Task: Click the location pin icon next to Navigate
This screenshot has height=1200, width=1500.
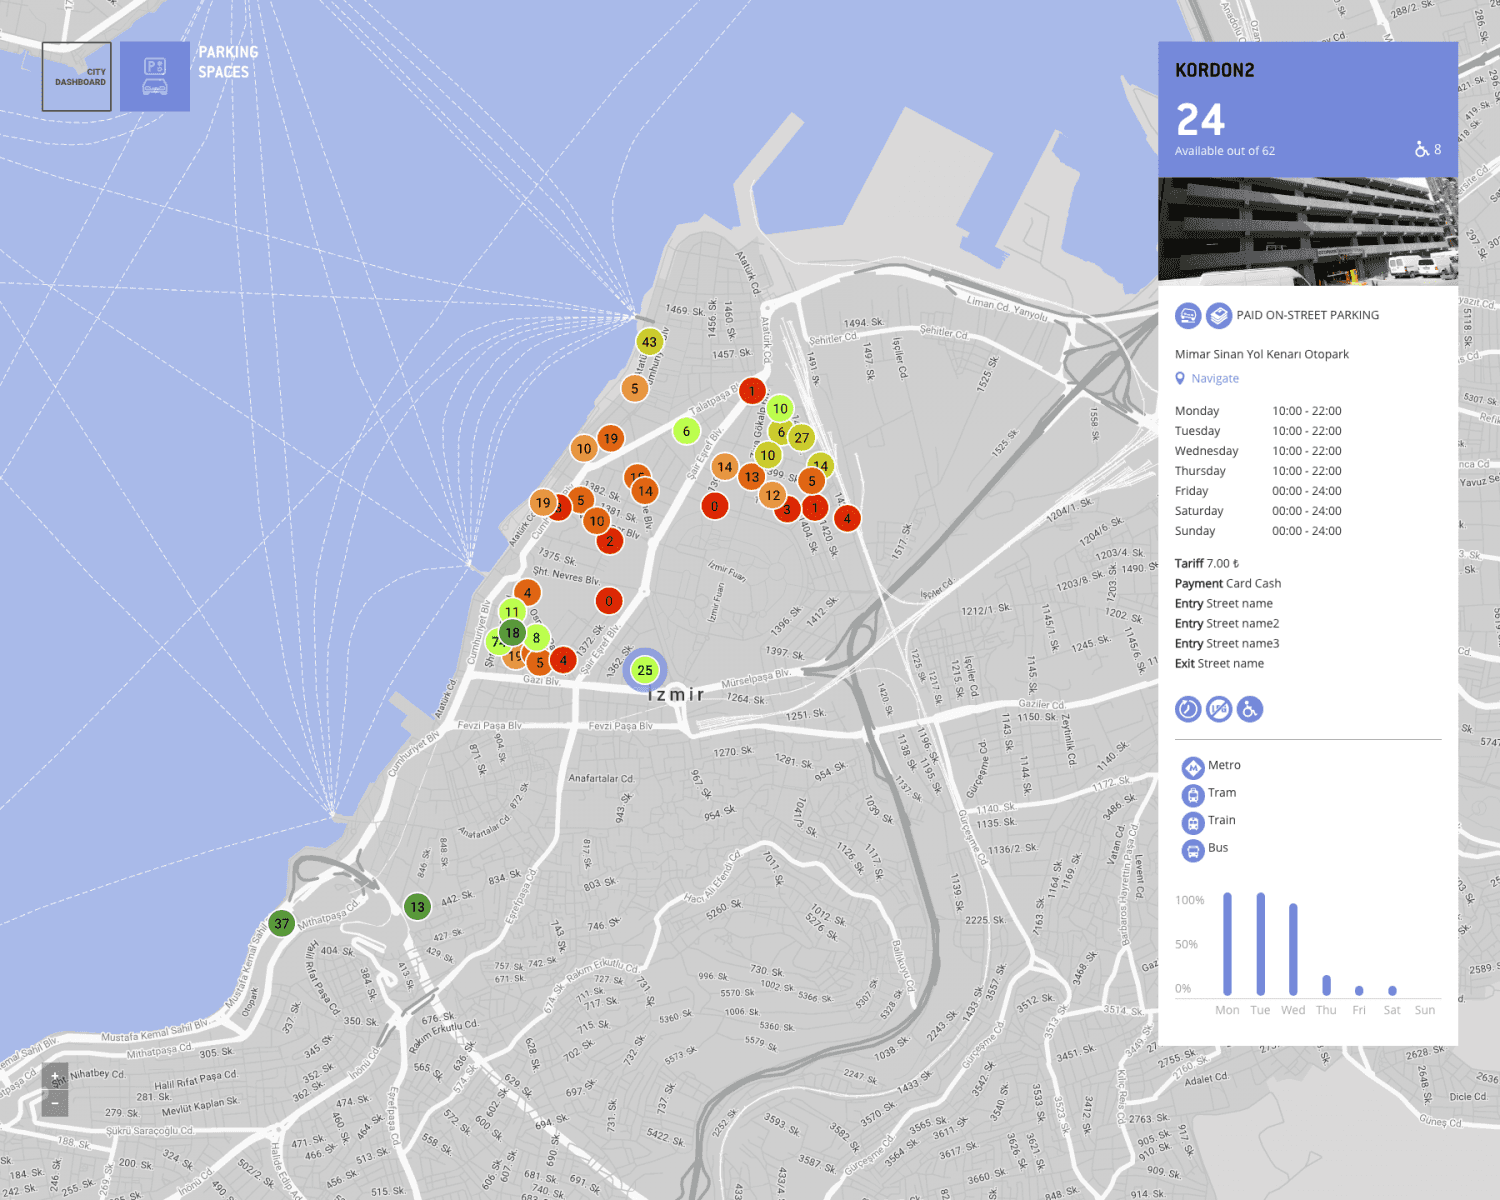Action: (1180, 379)
